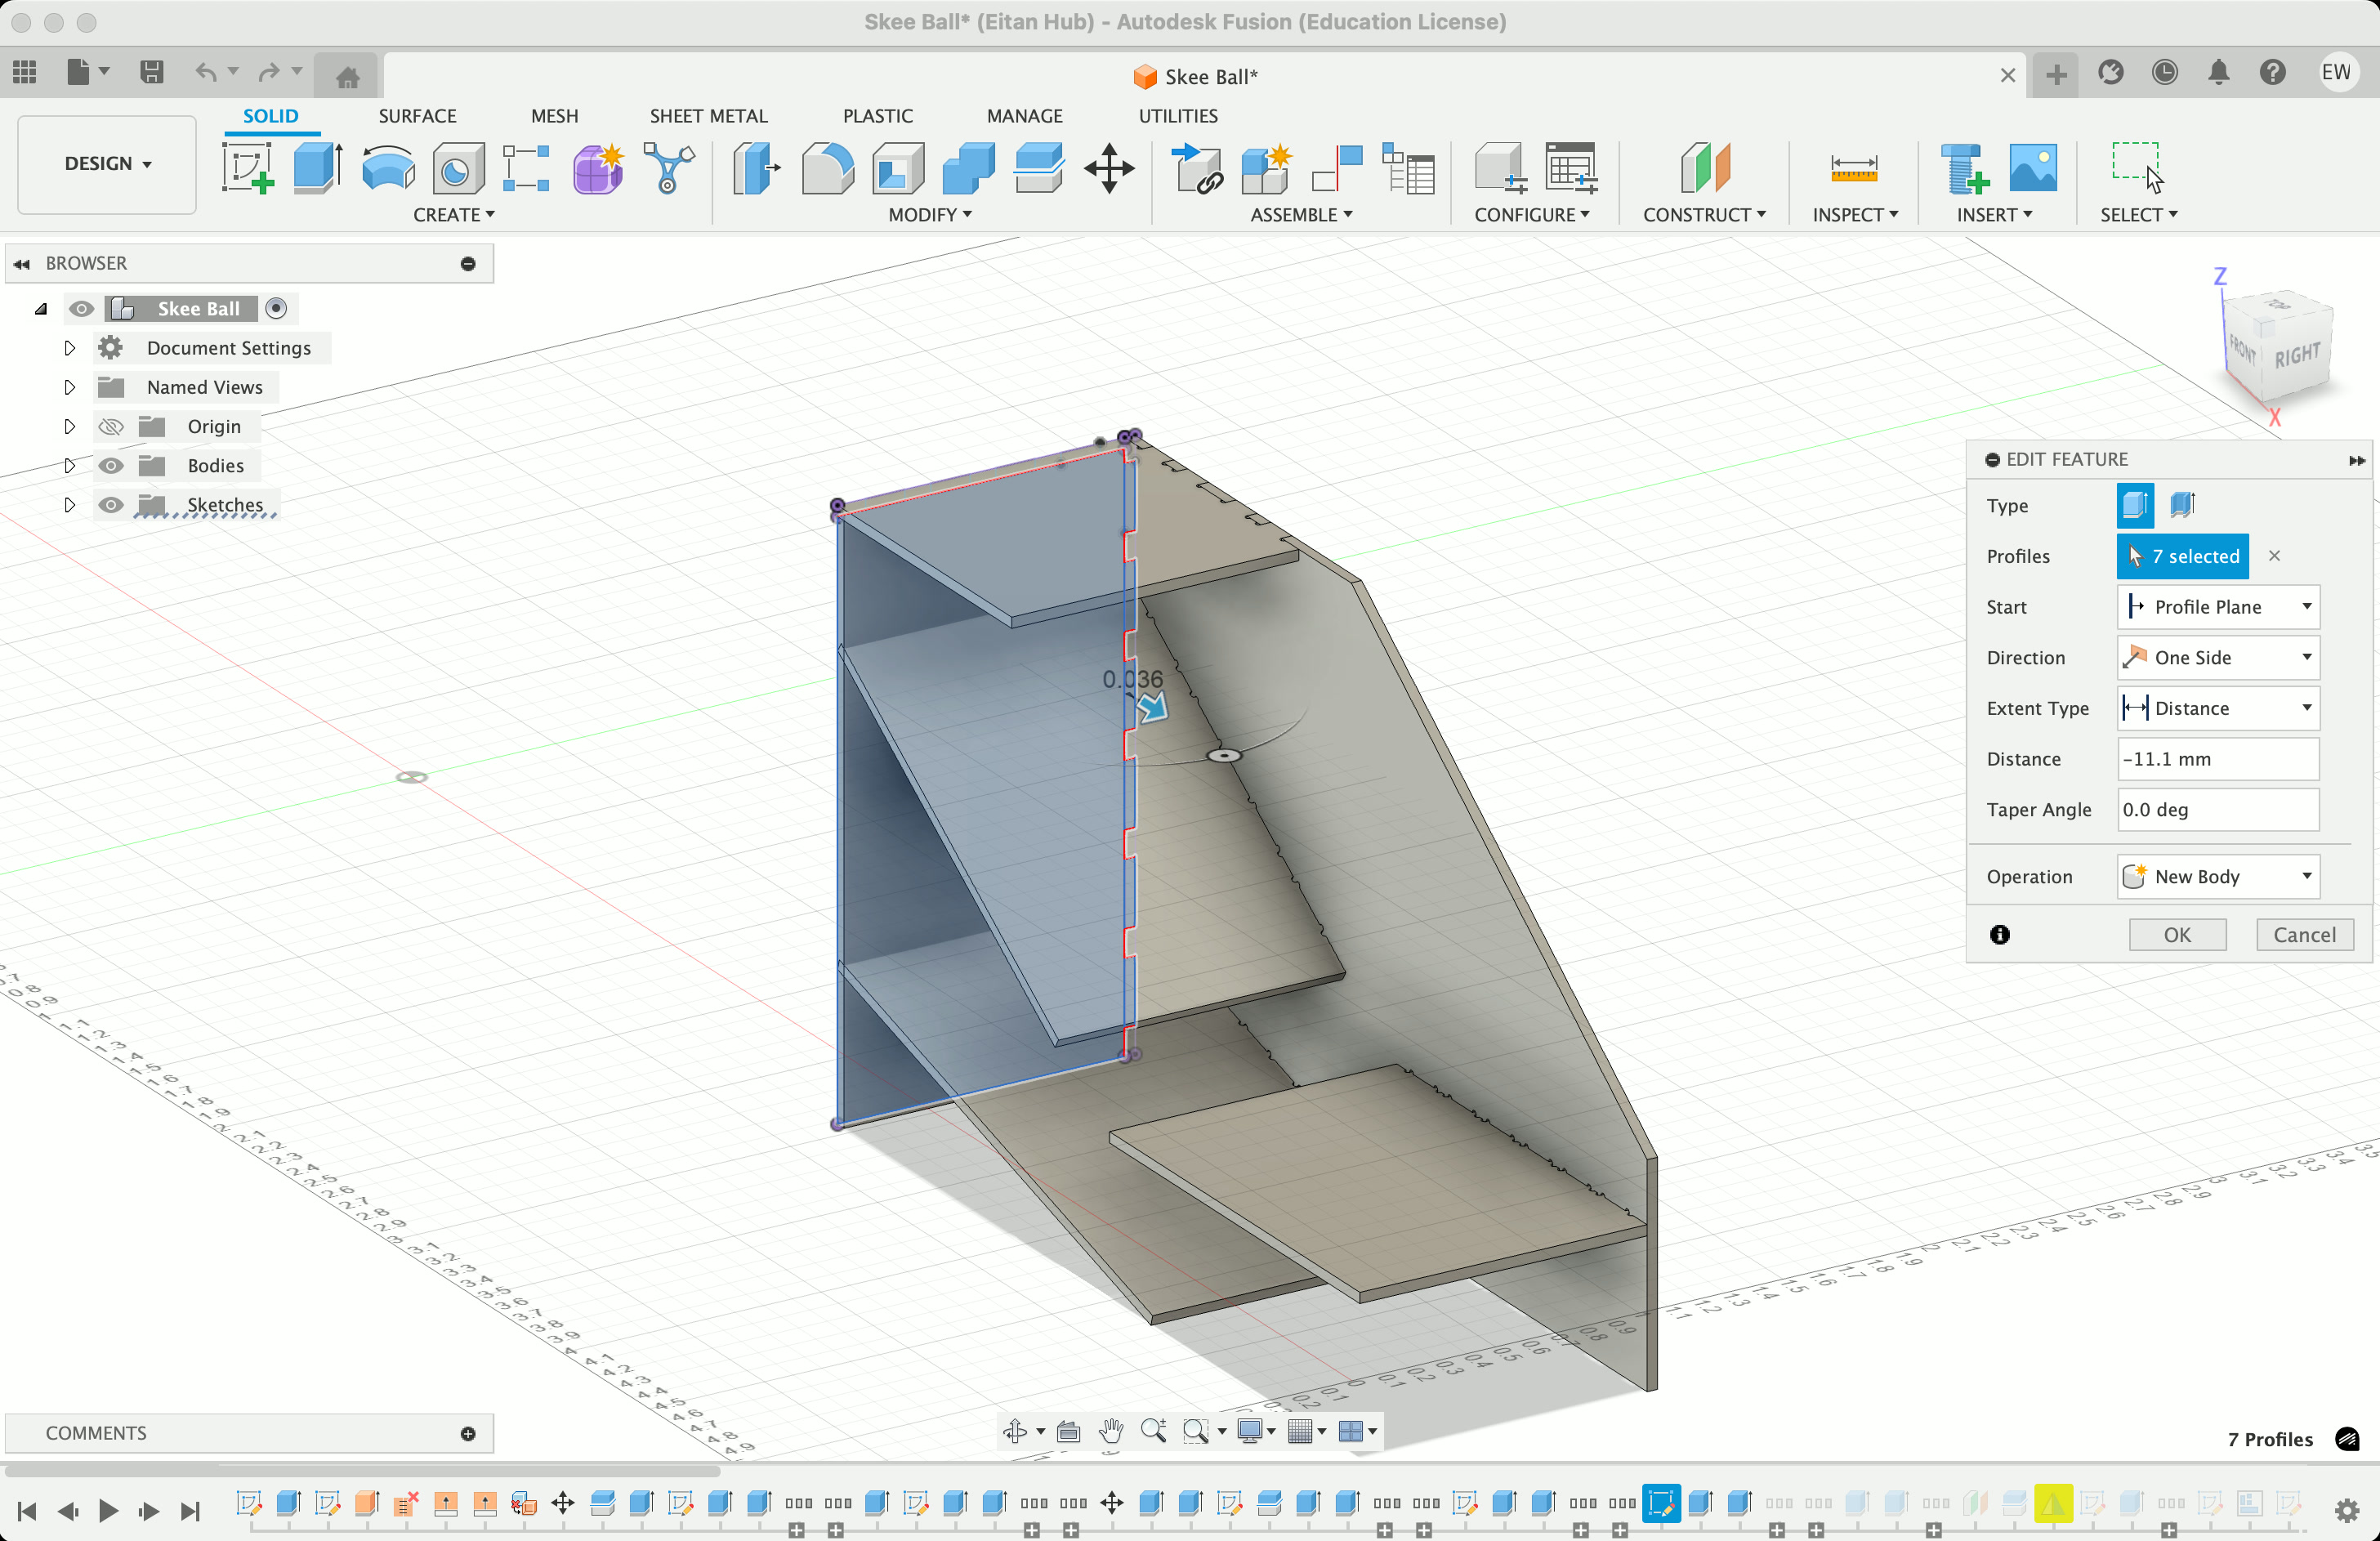Viewport: 2380px width, 1541px height.
Task: Click the Measure tool icon
Action: point(1853,168)
